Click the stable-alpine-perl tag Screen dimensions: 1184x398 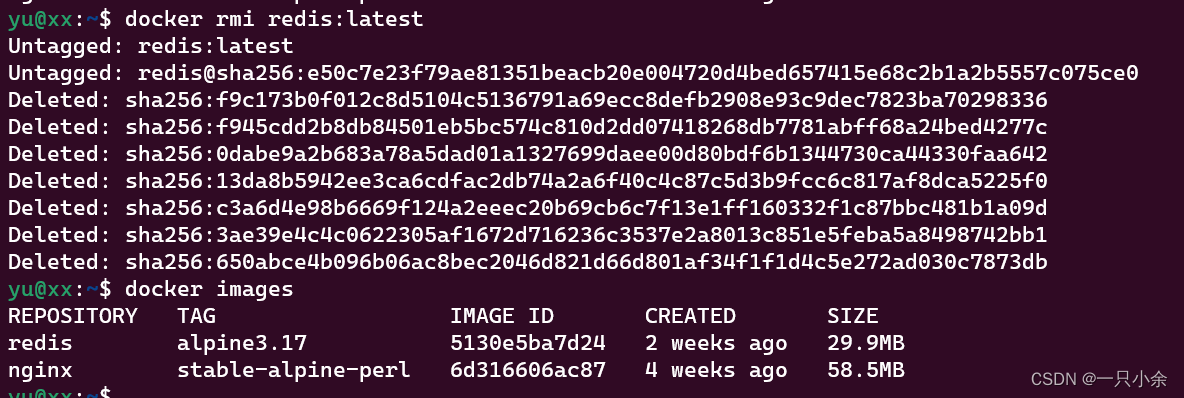pos(294,370)
